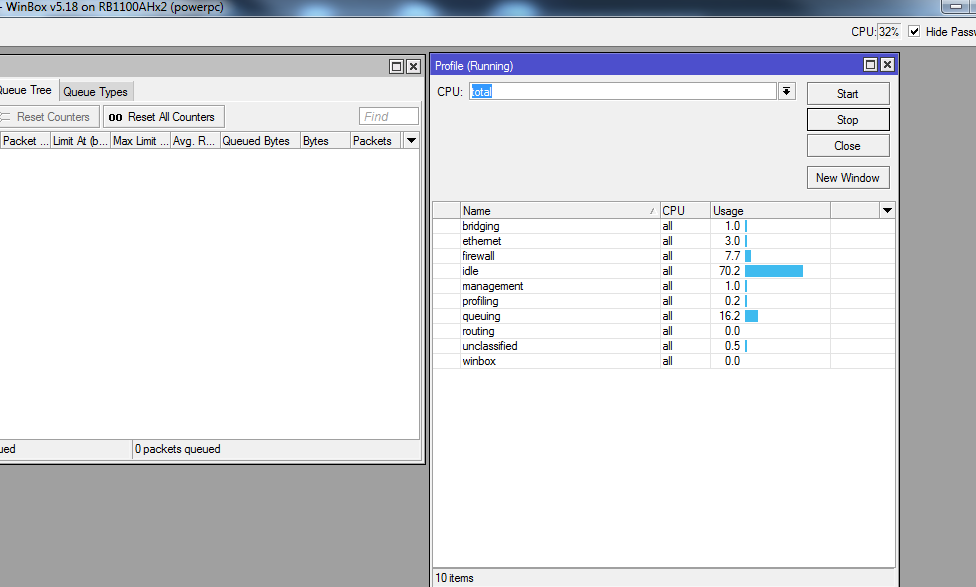Select the firewall row
The image size is (976, 587).
coord(664,256)
